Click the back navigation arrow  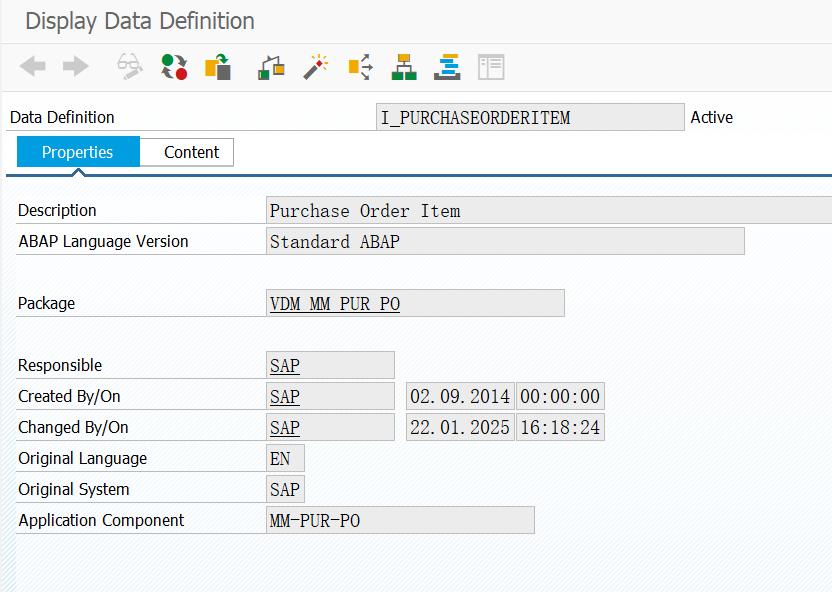pos(31,67)
